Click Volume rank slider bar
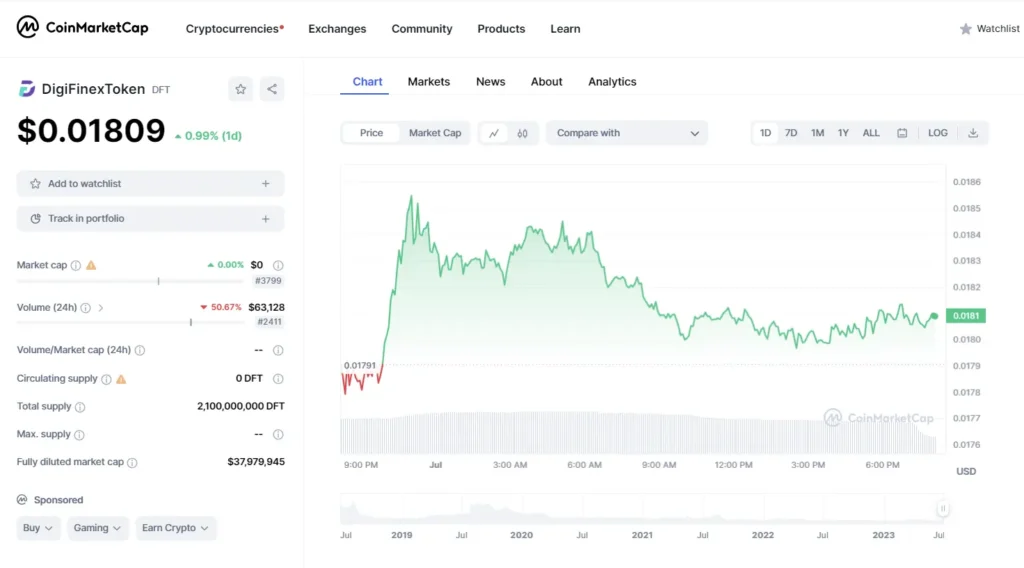 [x=130, y=323]
